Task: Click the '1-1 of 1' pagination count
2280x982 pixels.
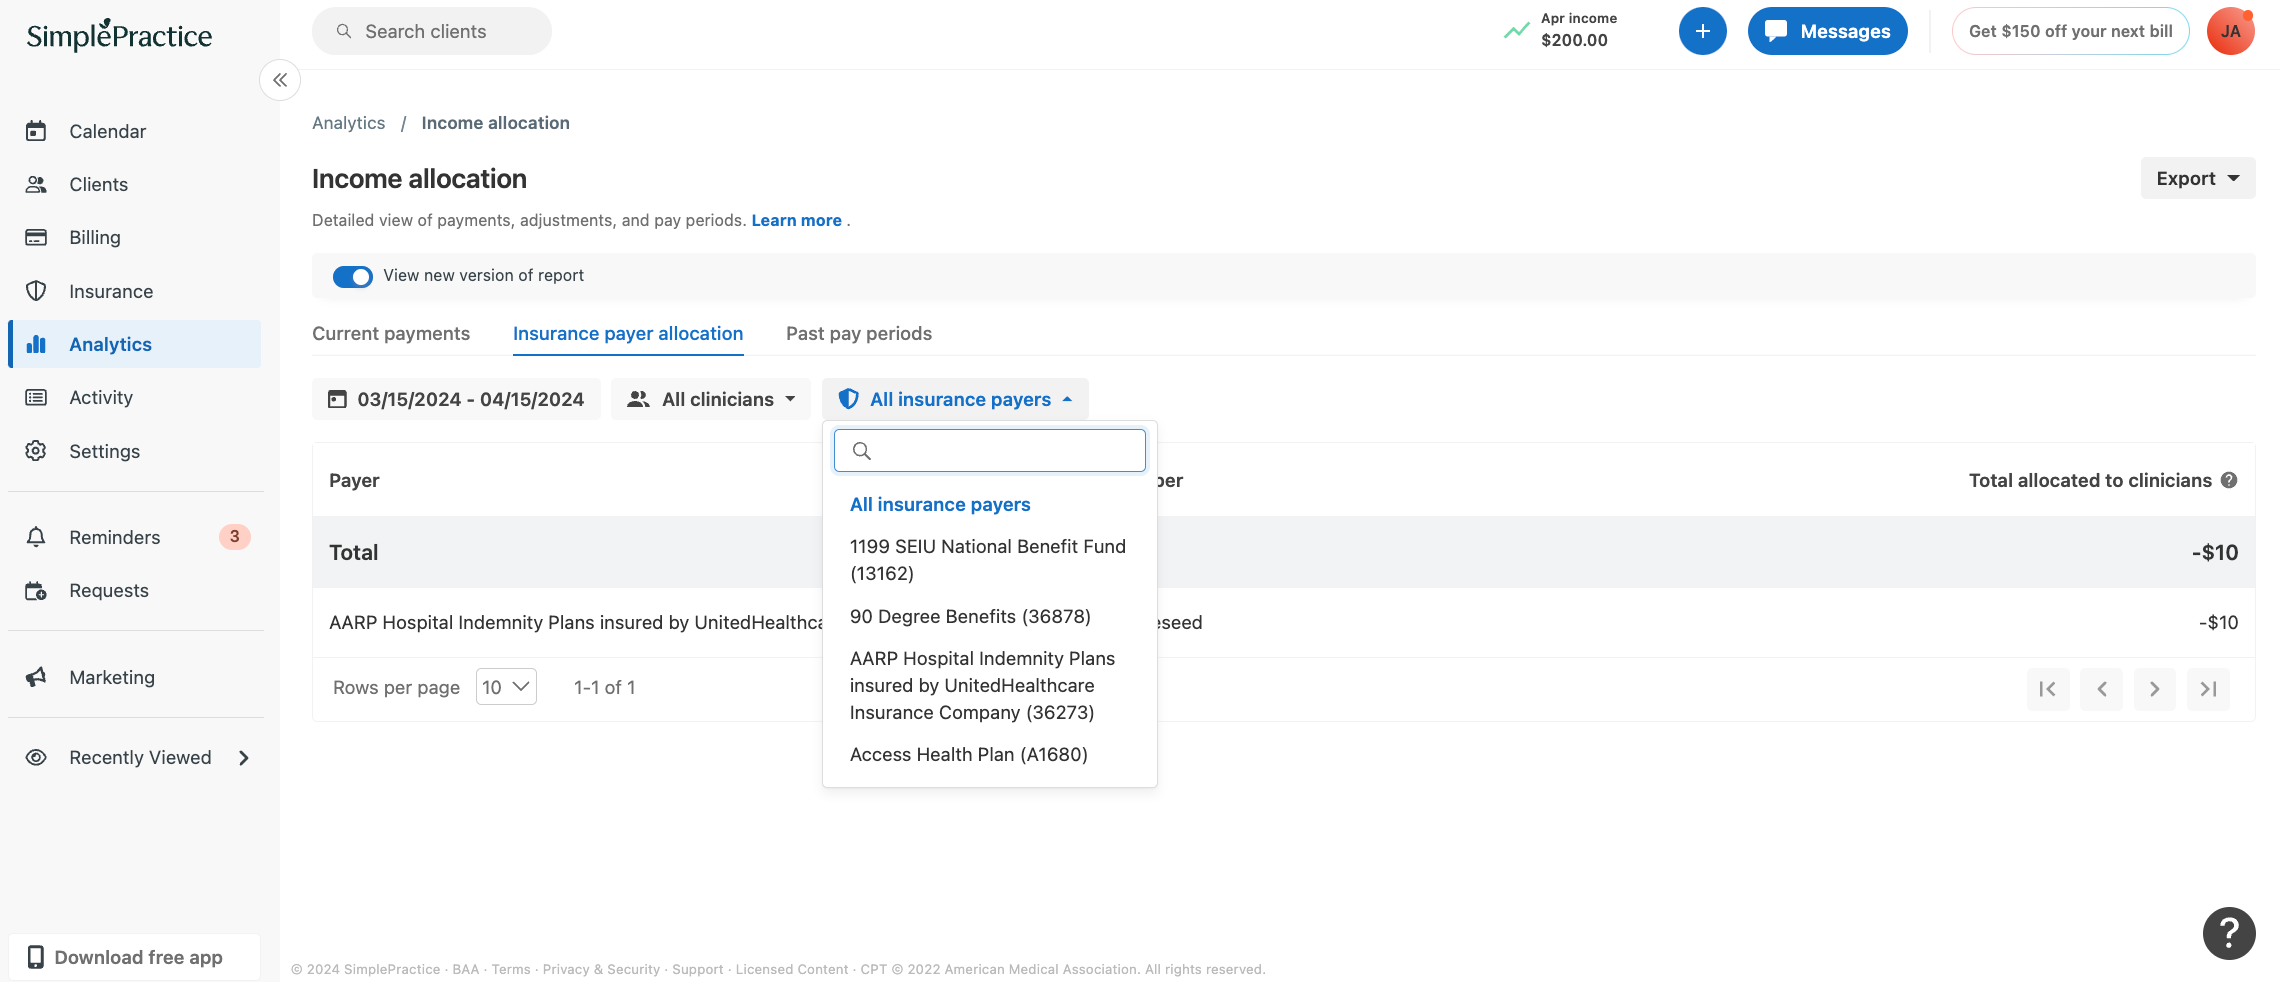Action: tap(604, 687)
